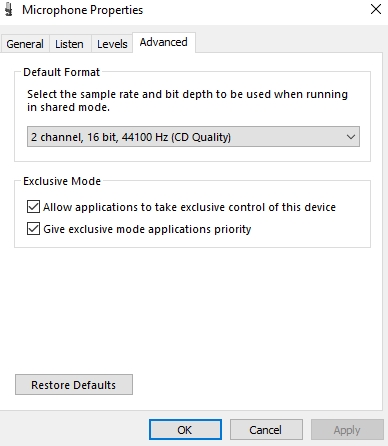Click the "Allow applications to take exclusive control" label

(189, 207)
